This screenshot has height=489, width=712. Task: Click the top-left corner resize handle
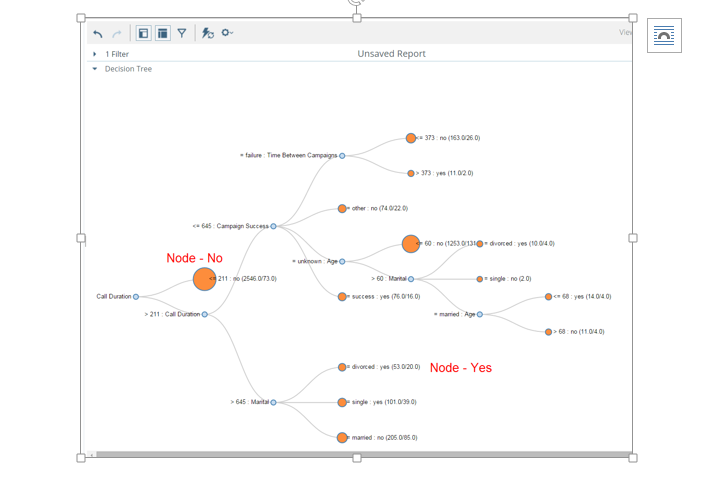click(x=81, y=18)
